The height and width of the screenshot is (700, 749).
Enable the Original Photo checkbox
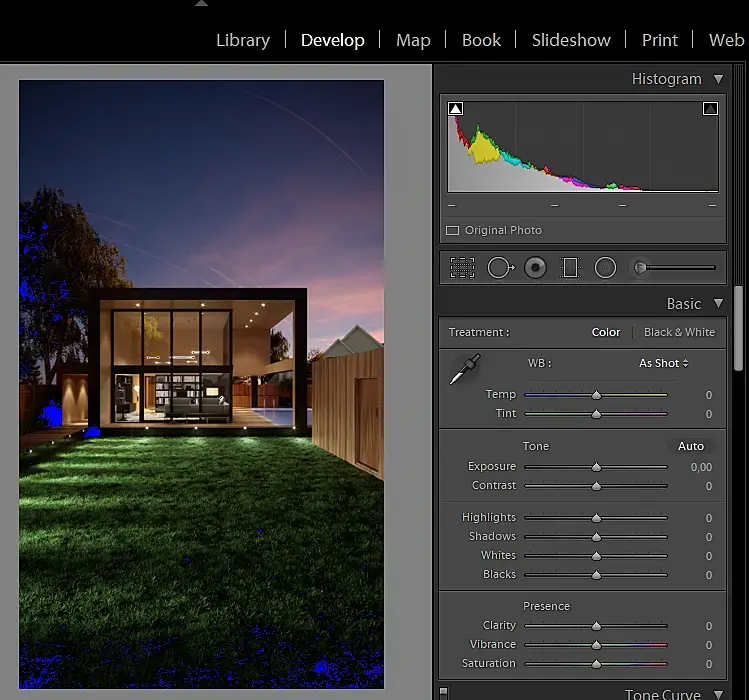[452, 230]
